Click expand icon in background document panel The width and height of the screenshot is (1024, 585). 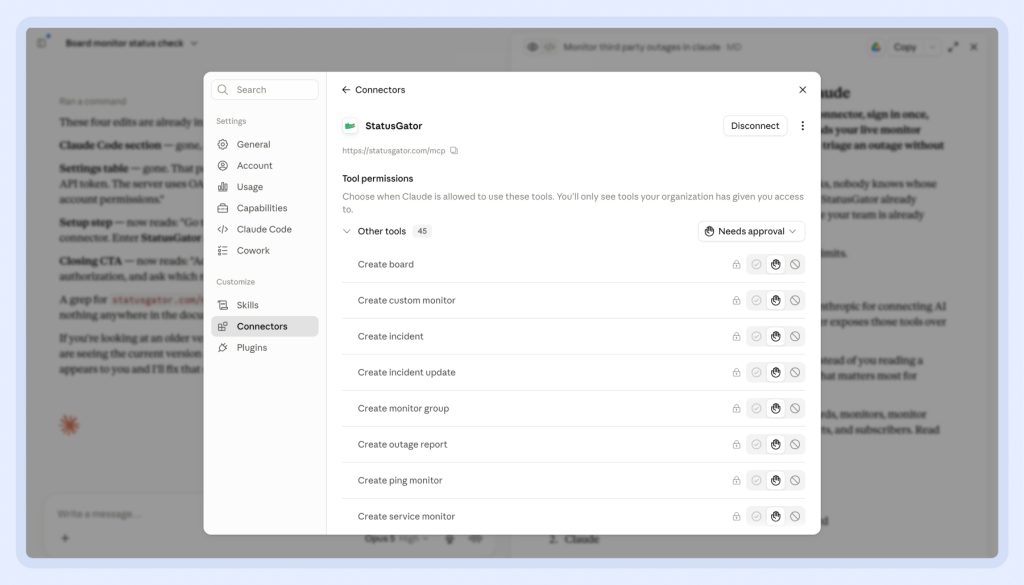pyautogui.click(x=953, y=47)
